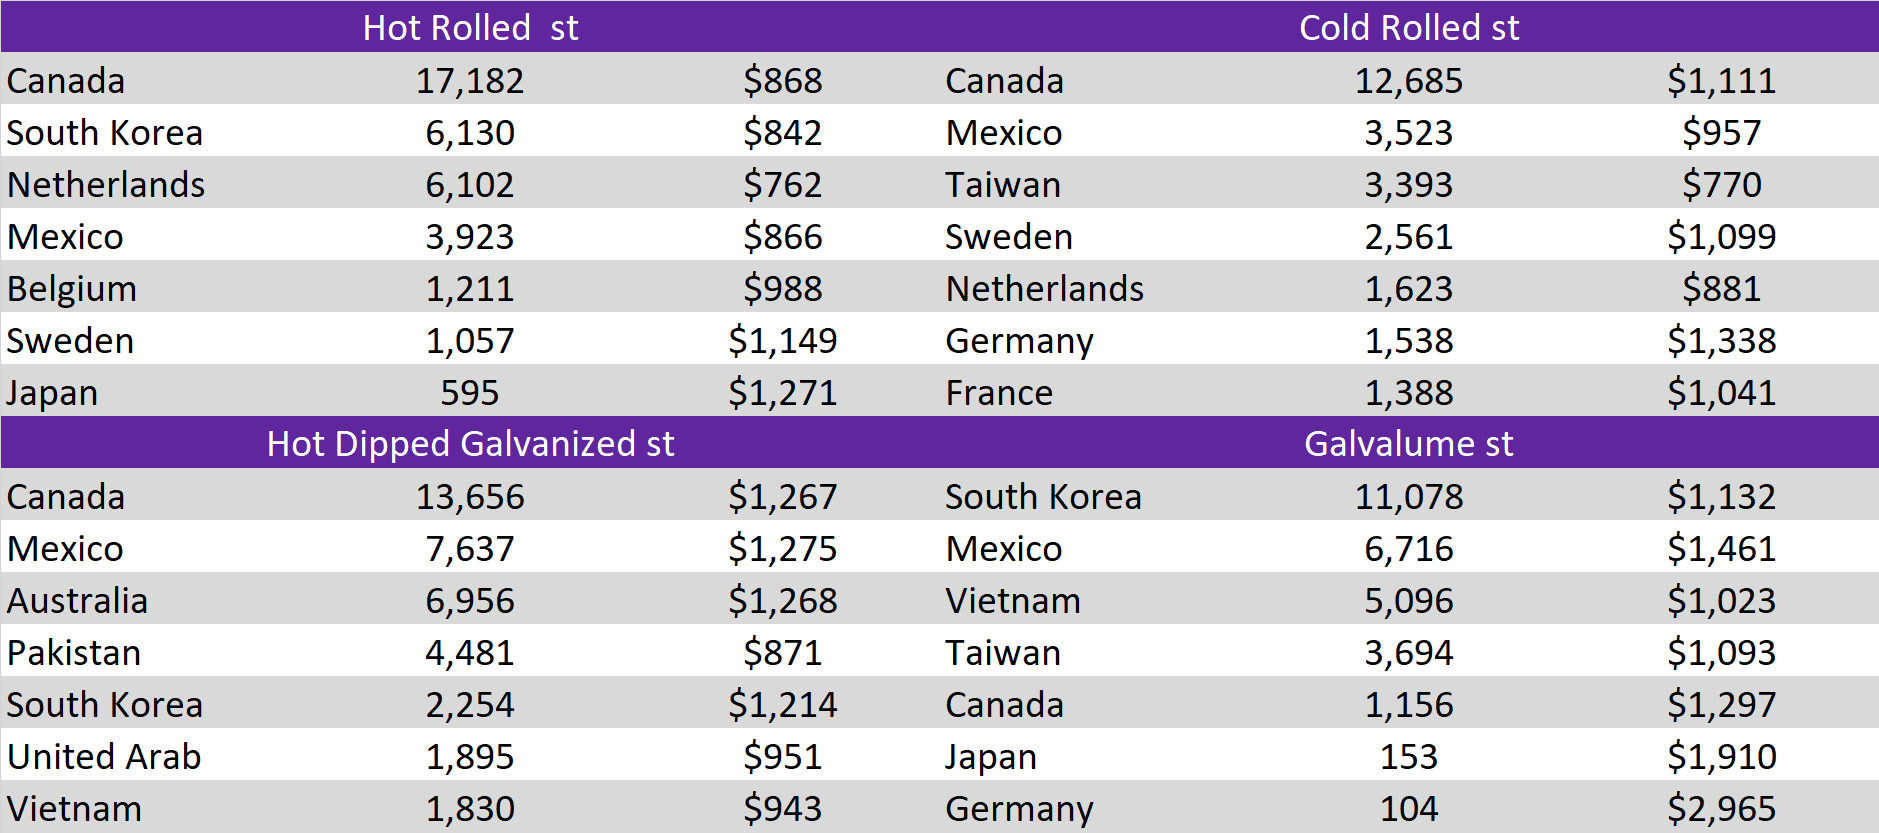The height and width of the screenshot is (833, 1879).
Task: Select the Pakistan 4,481 value
Action: (x=470, y=653)
